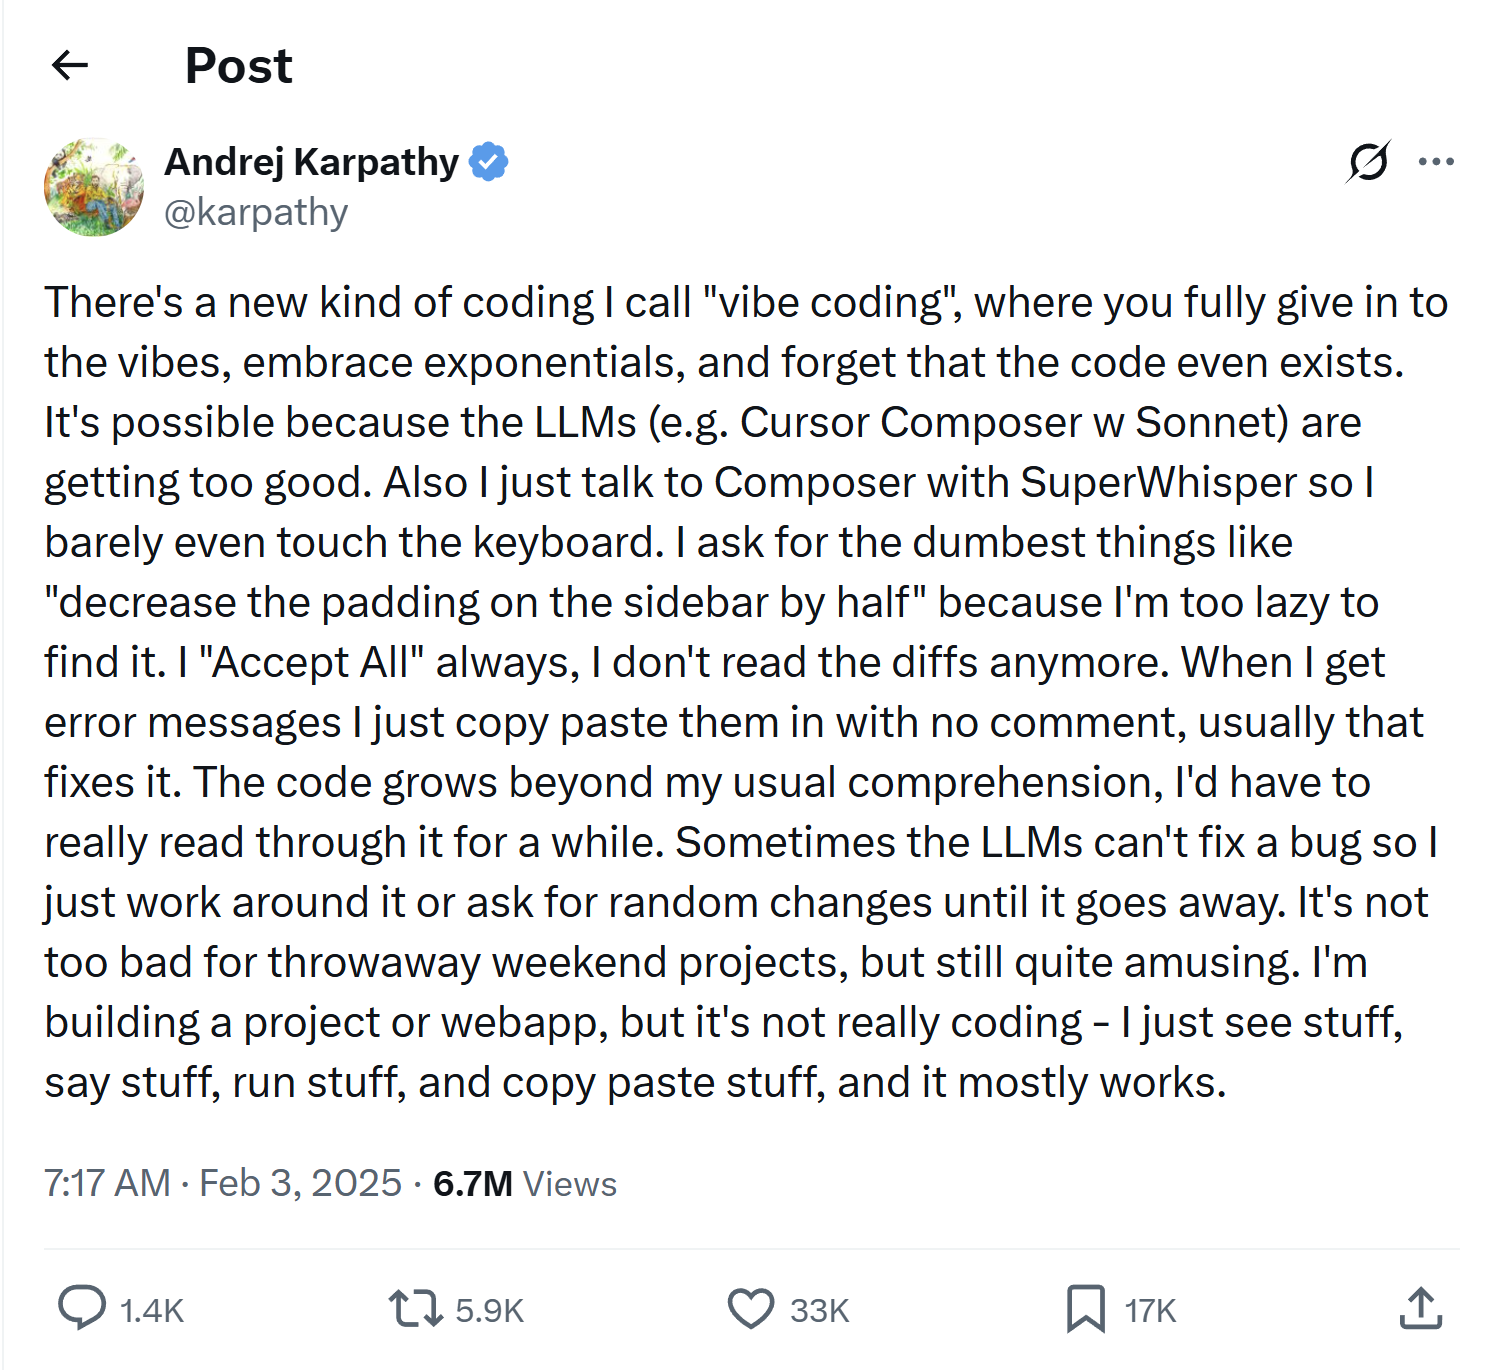Click the reply speech bubble icon
The width and height of the screenshot is (1497, 1370).
[x=82, y=1308]
